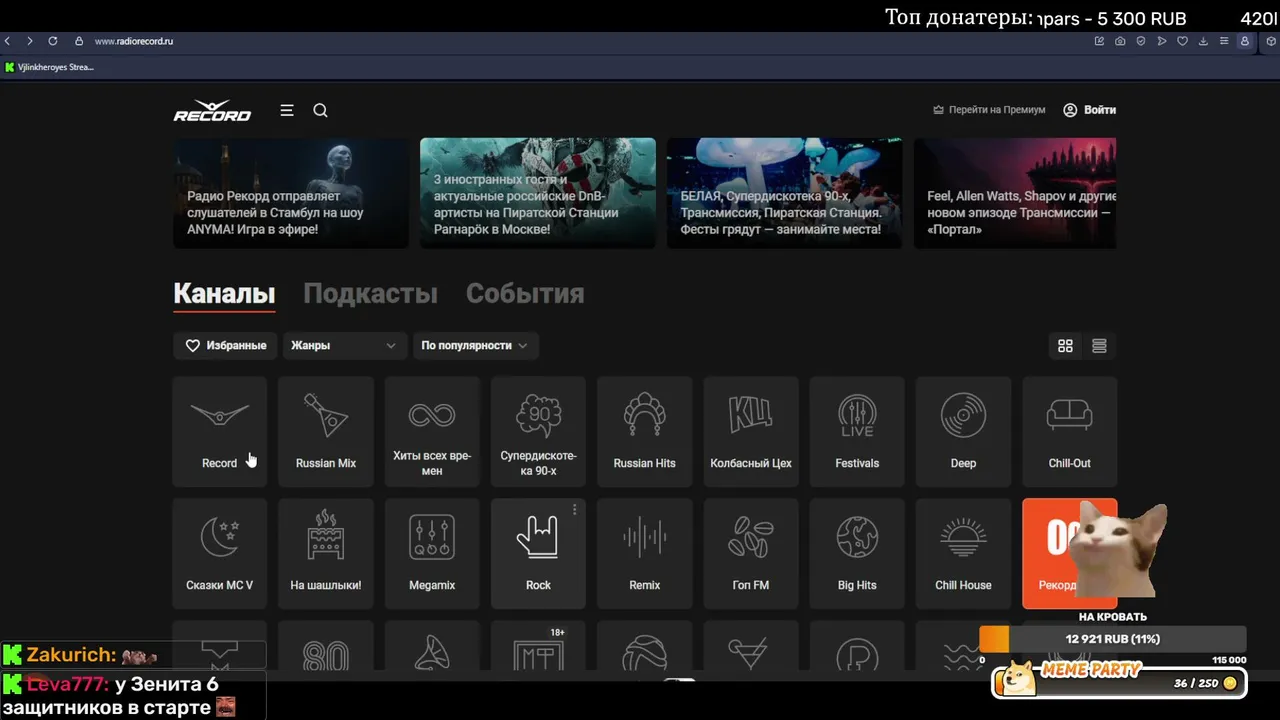View site security lock info
1280x720 pixels.
tap(79, 41)
